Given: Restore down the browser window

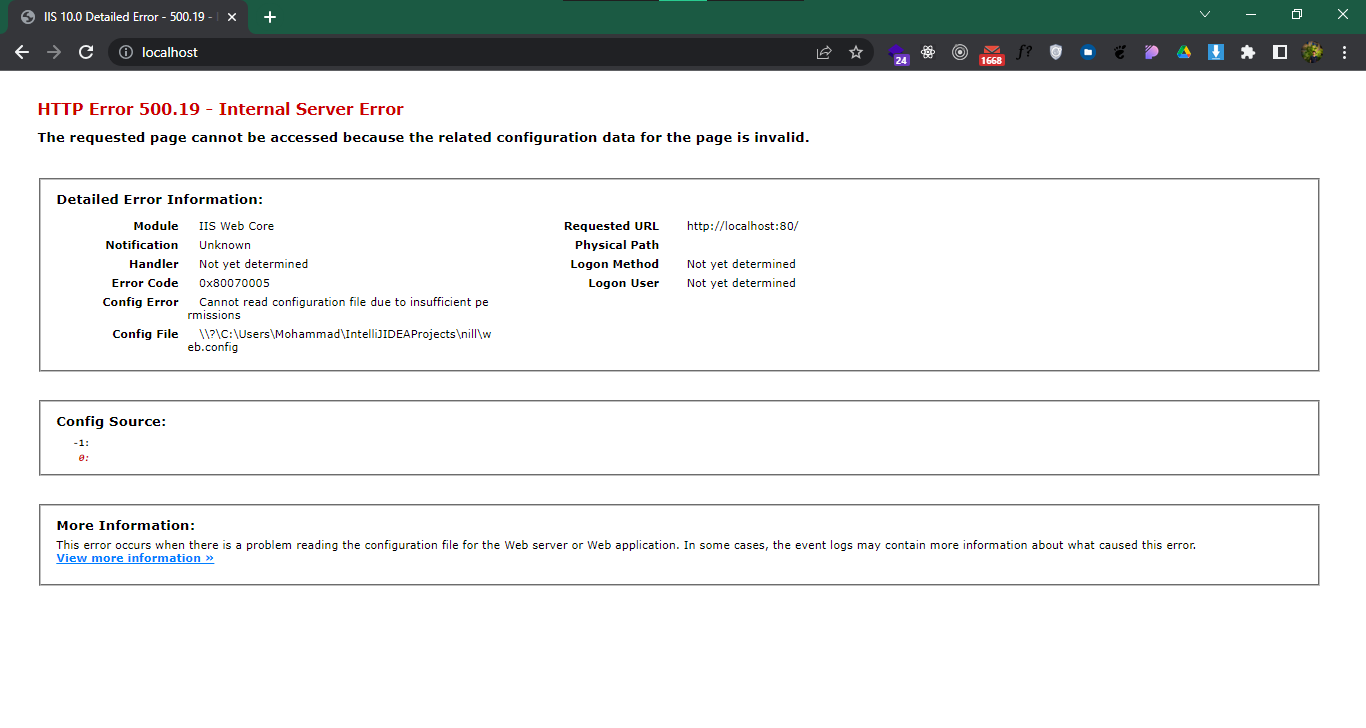Looking at the screenshot, I should 1297,14.
